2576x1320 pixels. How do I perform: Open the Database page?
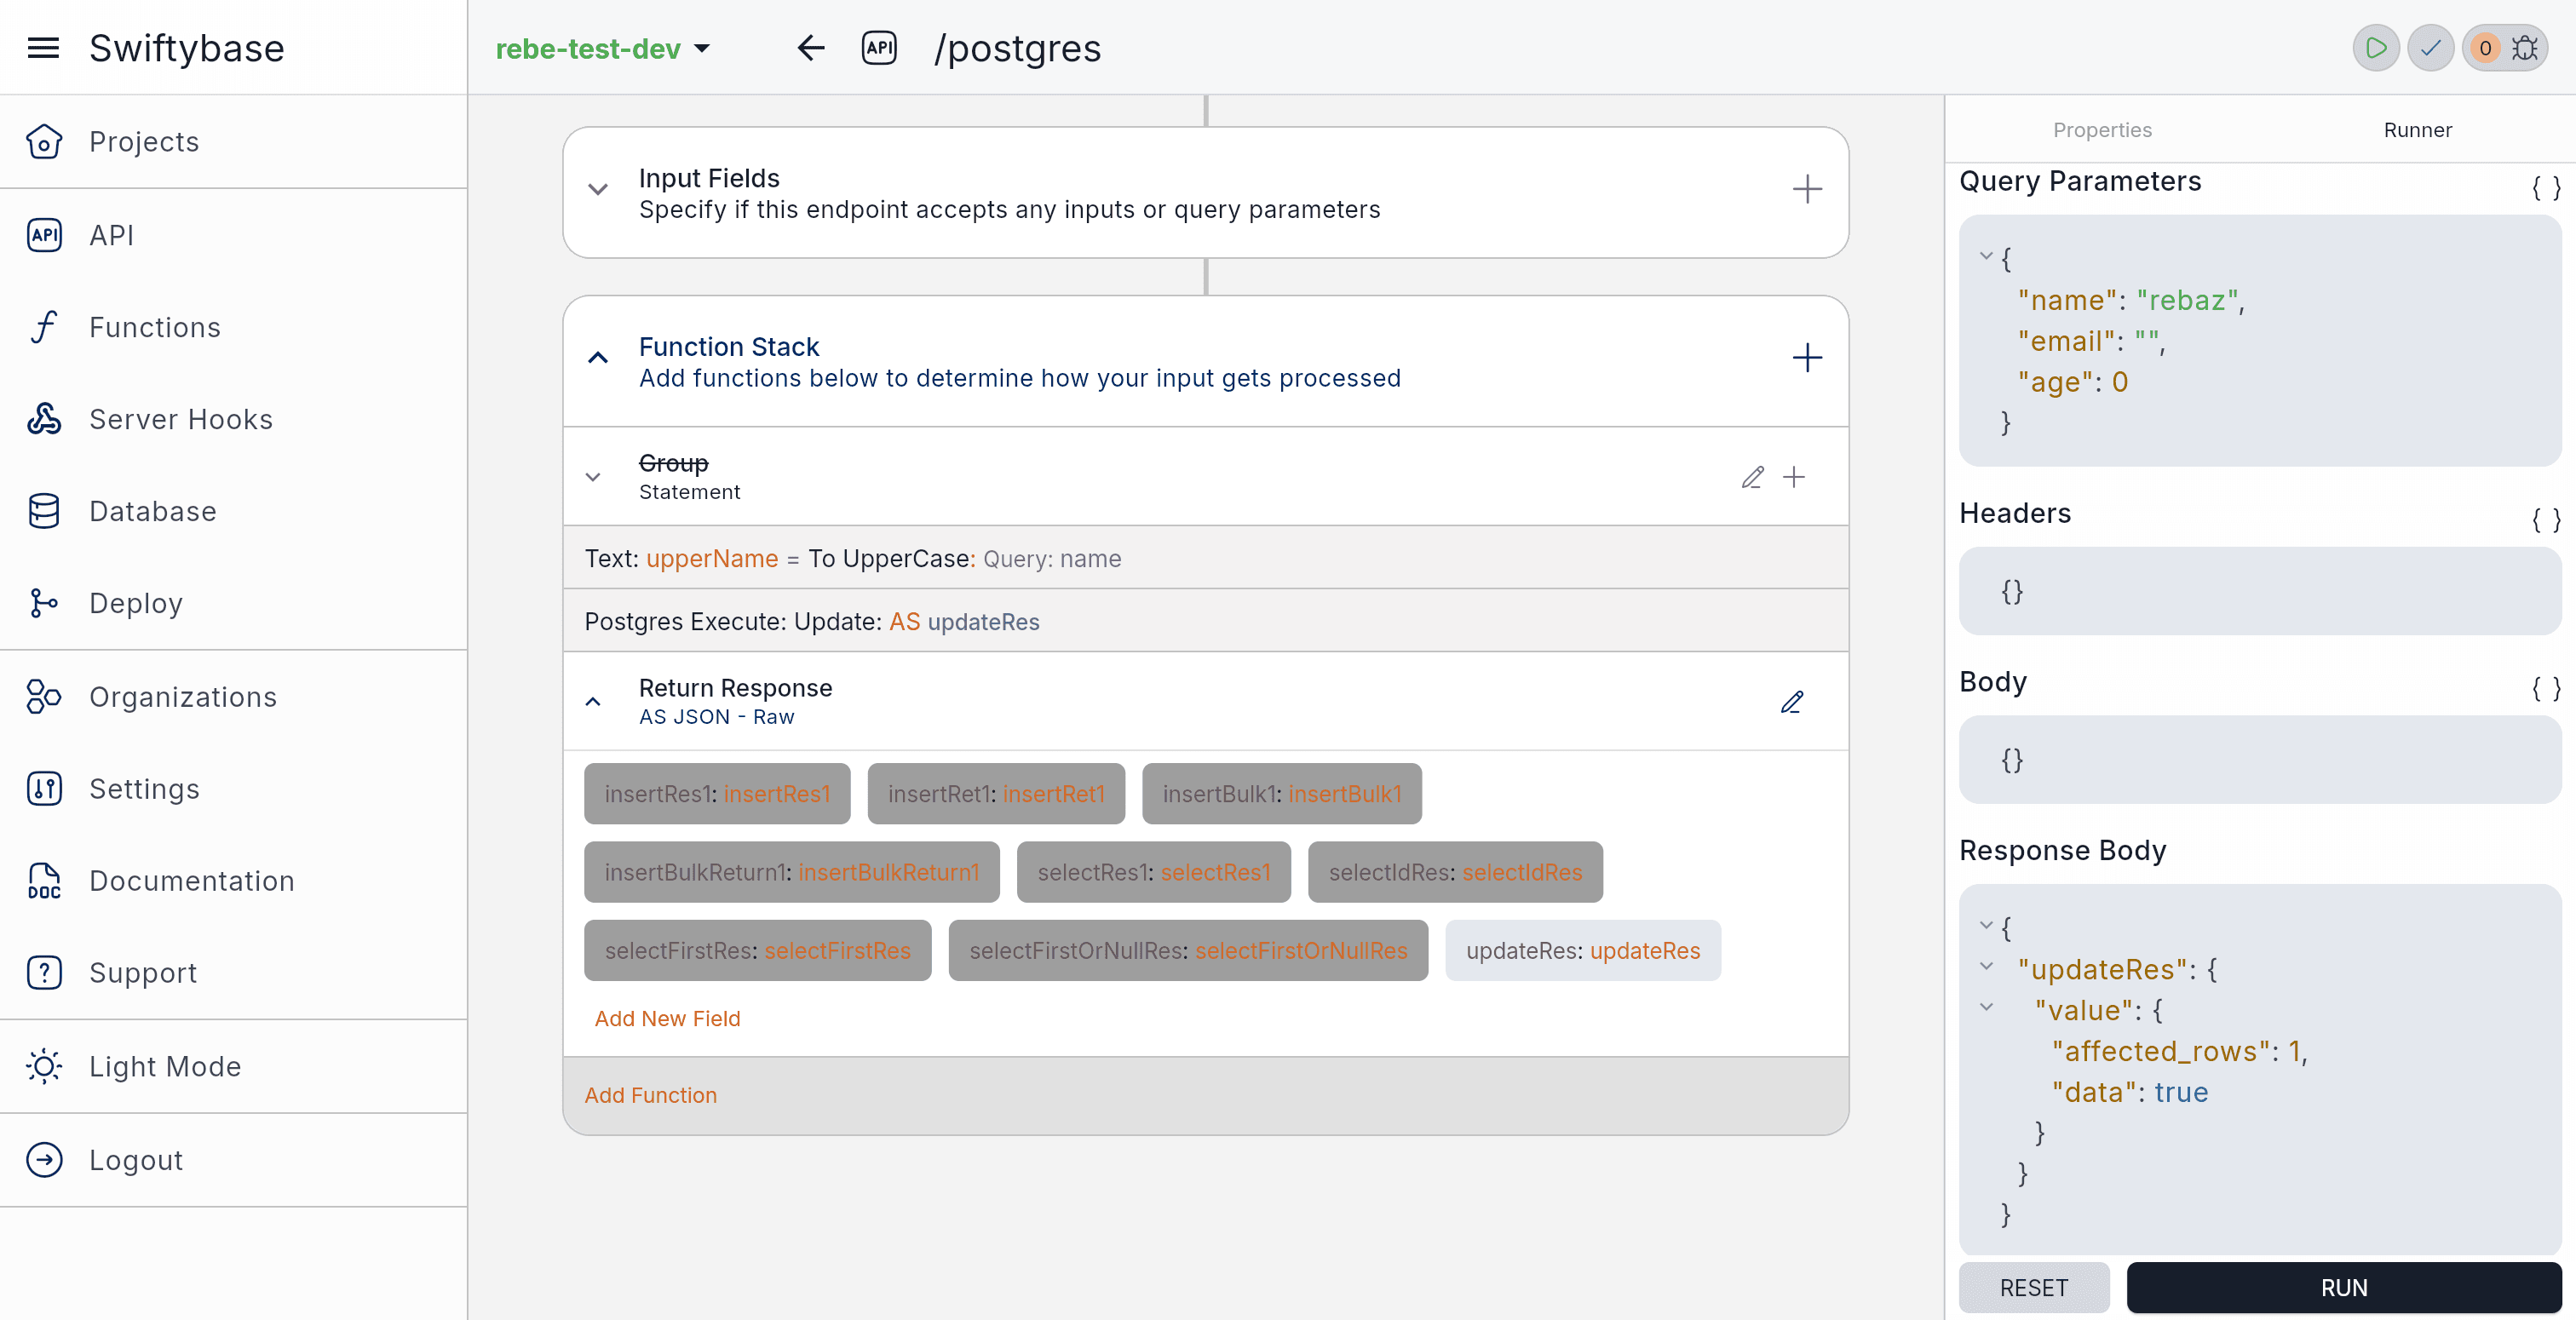pyautogui.click(x=233, y=511)
